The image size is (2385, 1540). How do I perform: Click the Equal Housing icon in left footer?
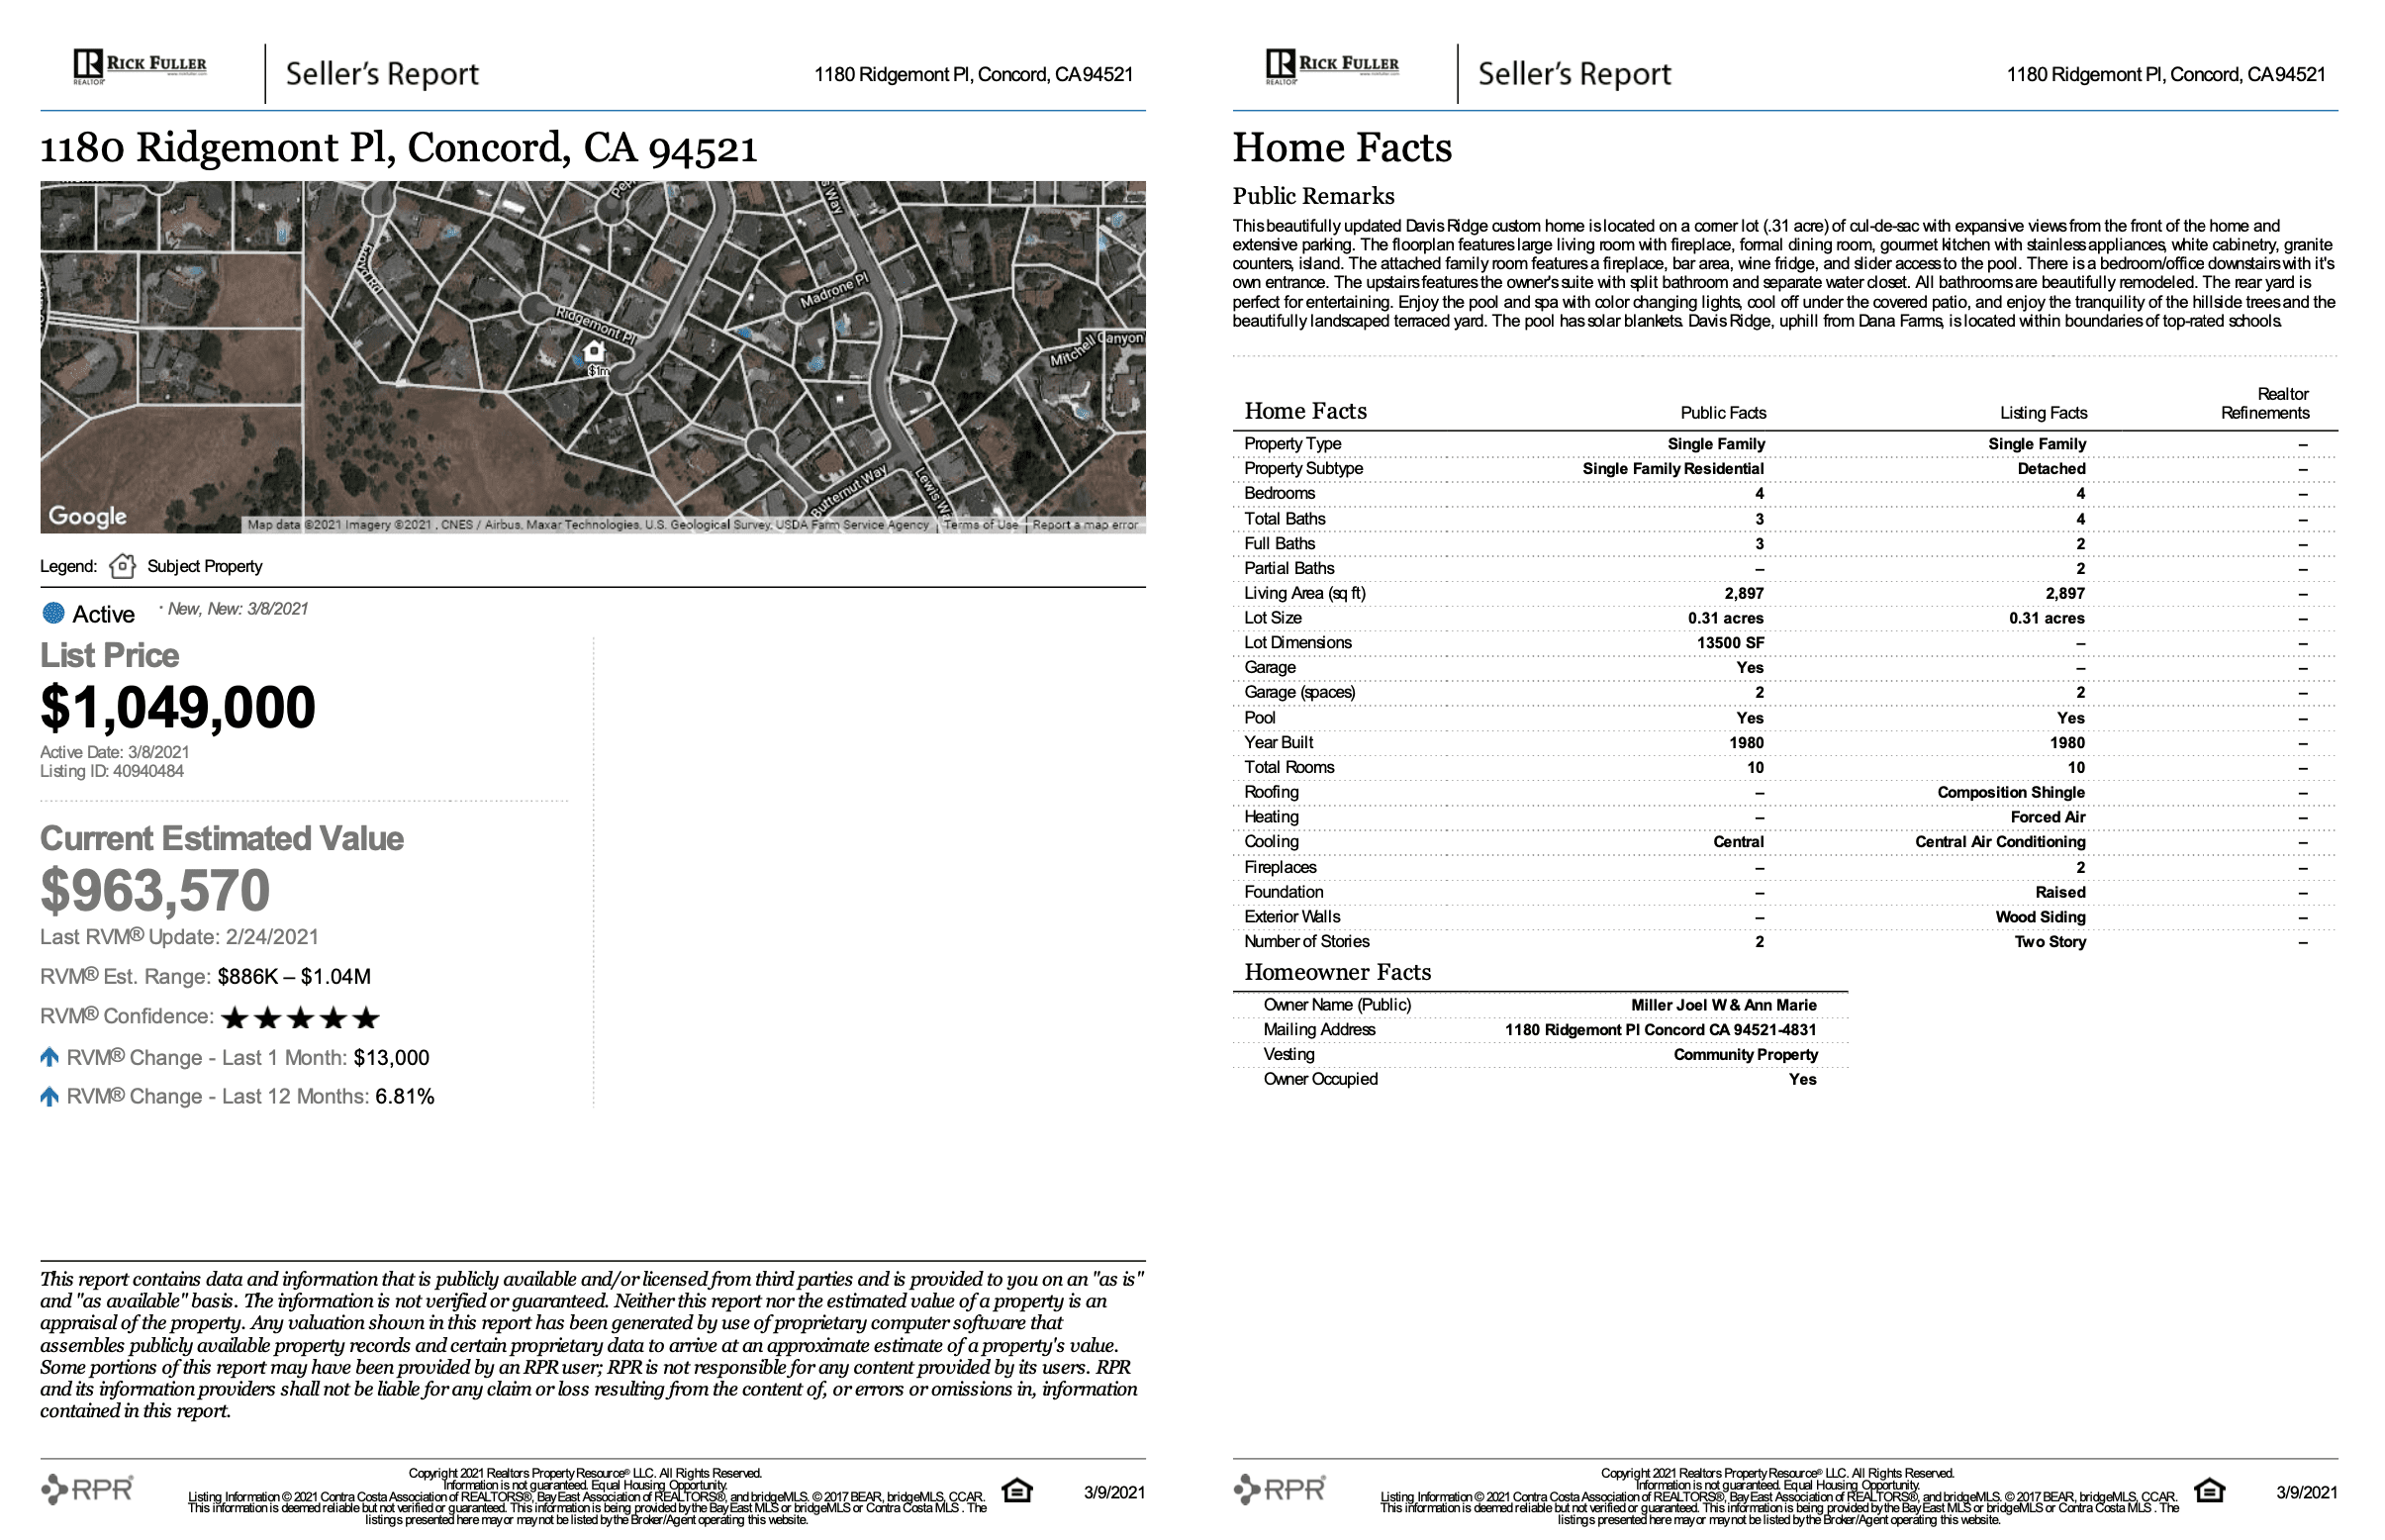(1016, 1490)
